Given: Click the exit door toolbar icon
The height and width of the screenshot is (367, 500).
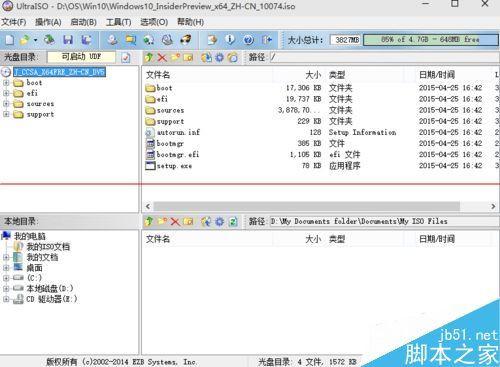Looking at the screenshot, I should (x=267, y=40).
